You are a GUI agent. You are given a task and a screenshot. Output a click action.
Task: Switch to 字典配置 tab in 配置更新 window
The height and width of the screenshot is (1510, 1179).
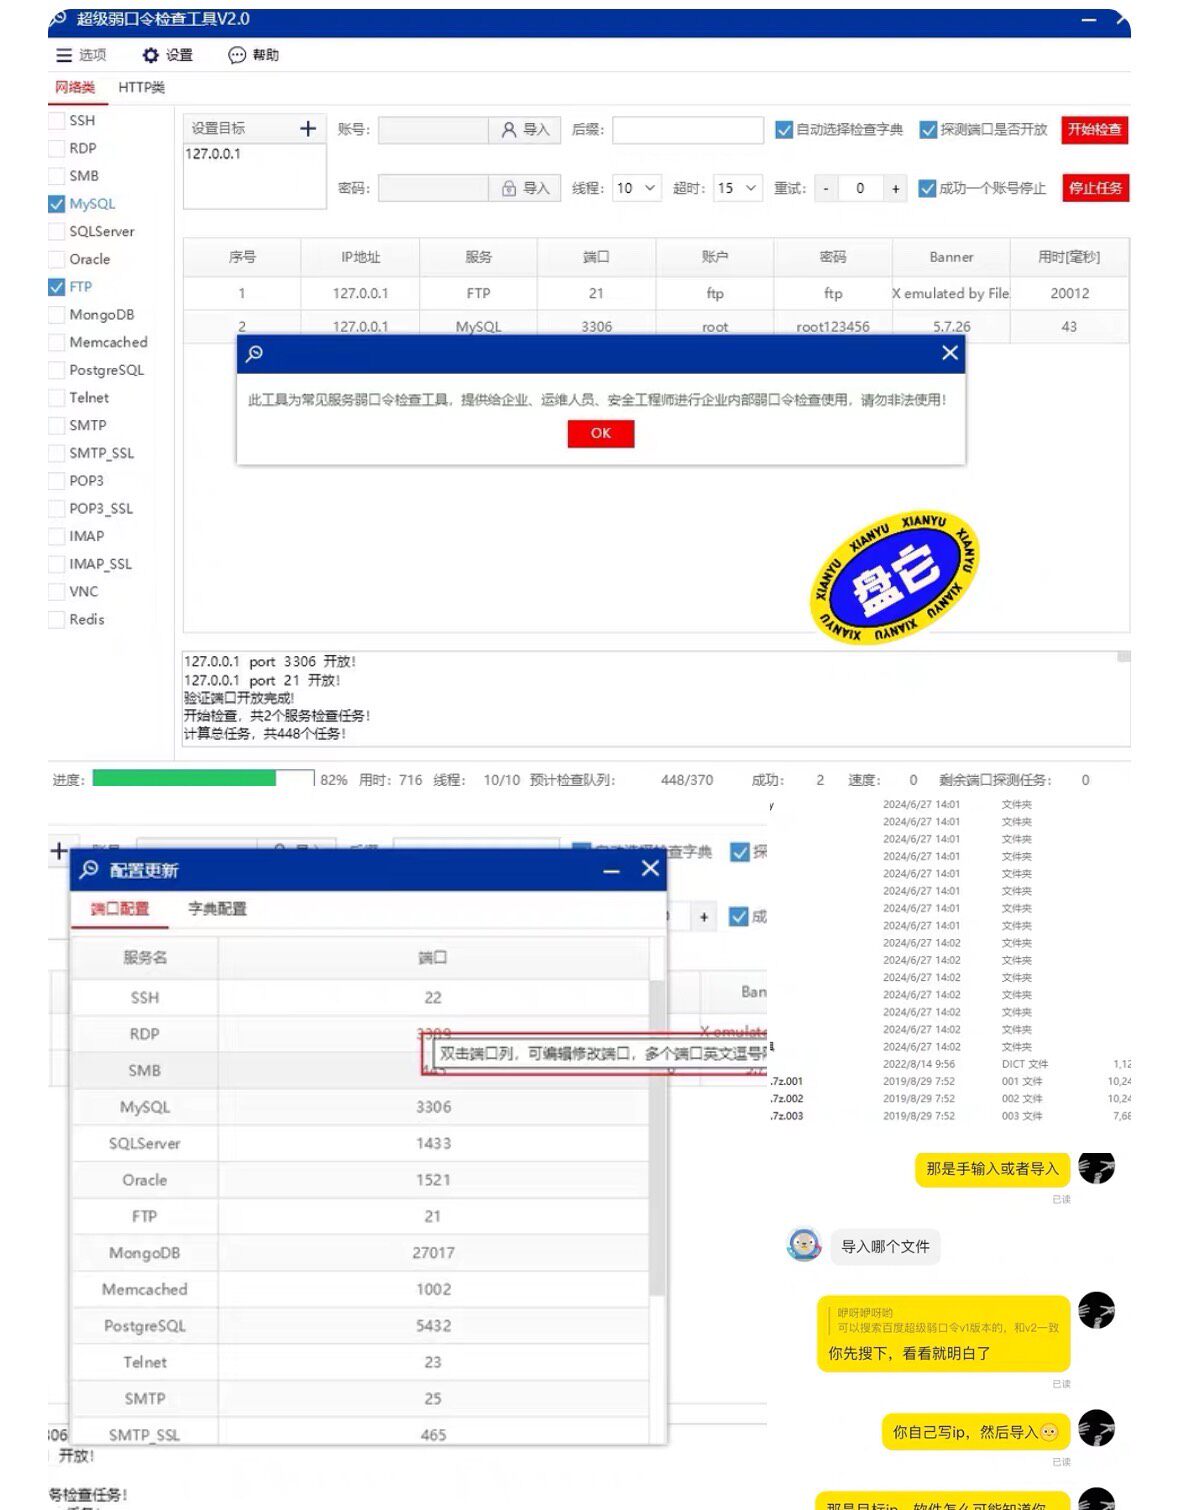click(x=217, y=908)
